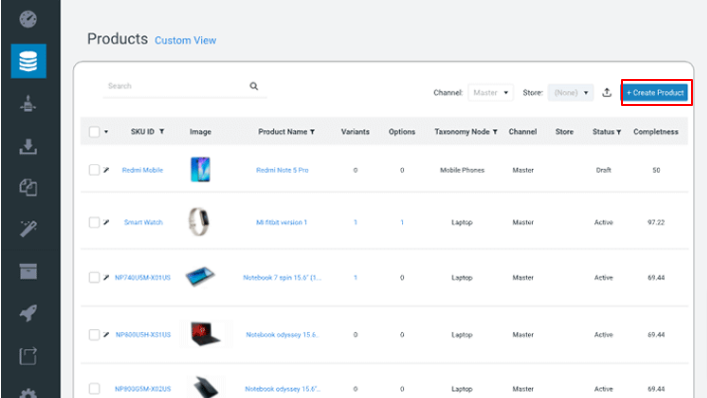This screenshot has width=707, height=398.
Task: Expand the Store (None) dropdown
Action: (x=570, y=92)
